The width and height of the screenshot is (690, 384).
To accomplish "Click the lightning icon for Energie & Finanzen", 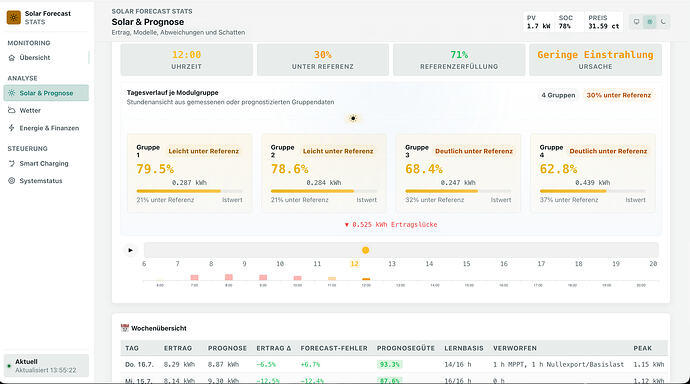I will [x=12, y=128].
